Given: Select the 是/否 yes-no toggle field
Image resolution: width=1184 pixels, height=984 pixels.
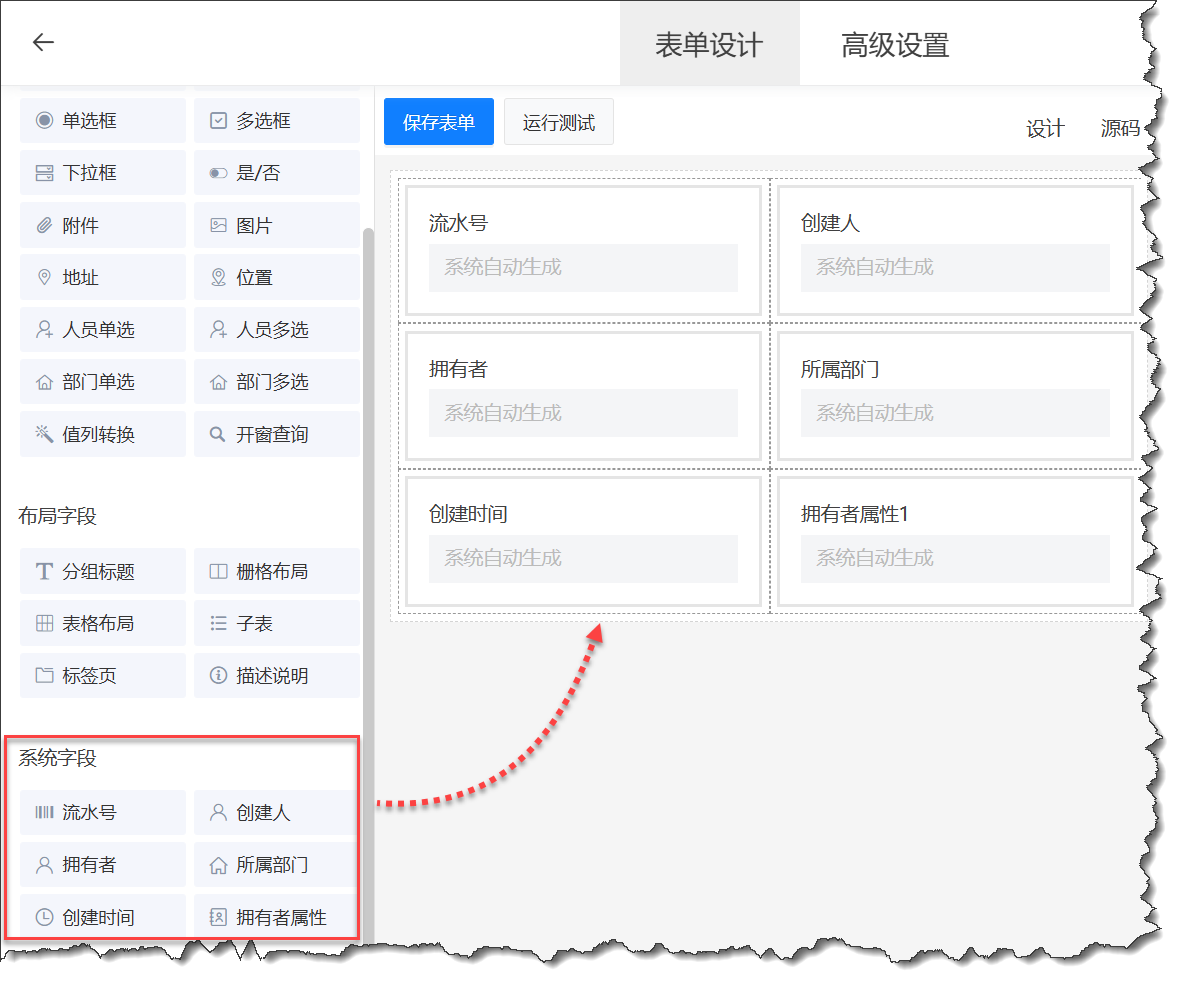Looking at the screenshot, I should coord(276,172).
